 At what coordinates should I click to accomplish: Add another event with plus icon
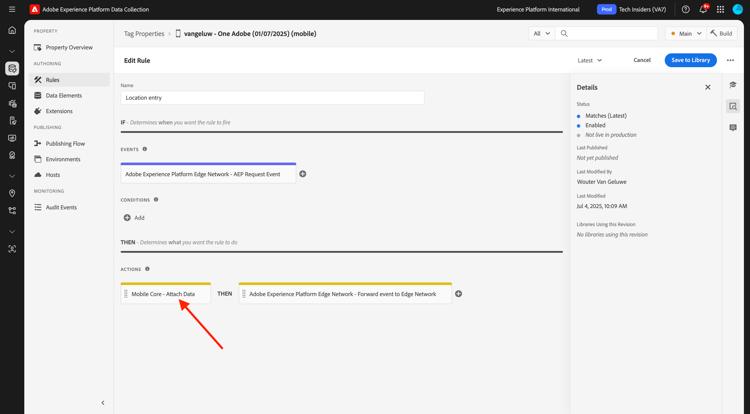pyautogui.click(x=303, y=174)
